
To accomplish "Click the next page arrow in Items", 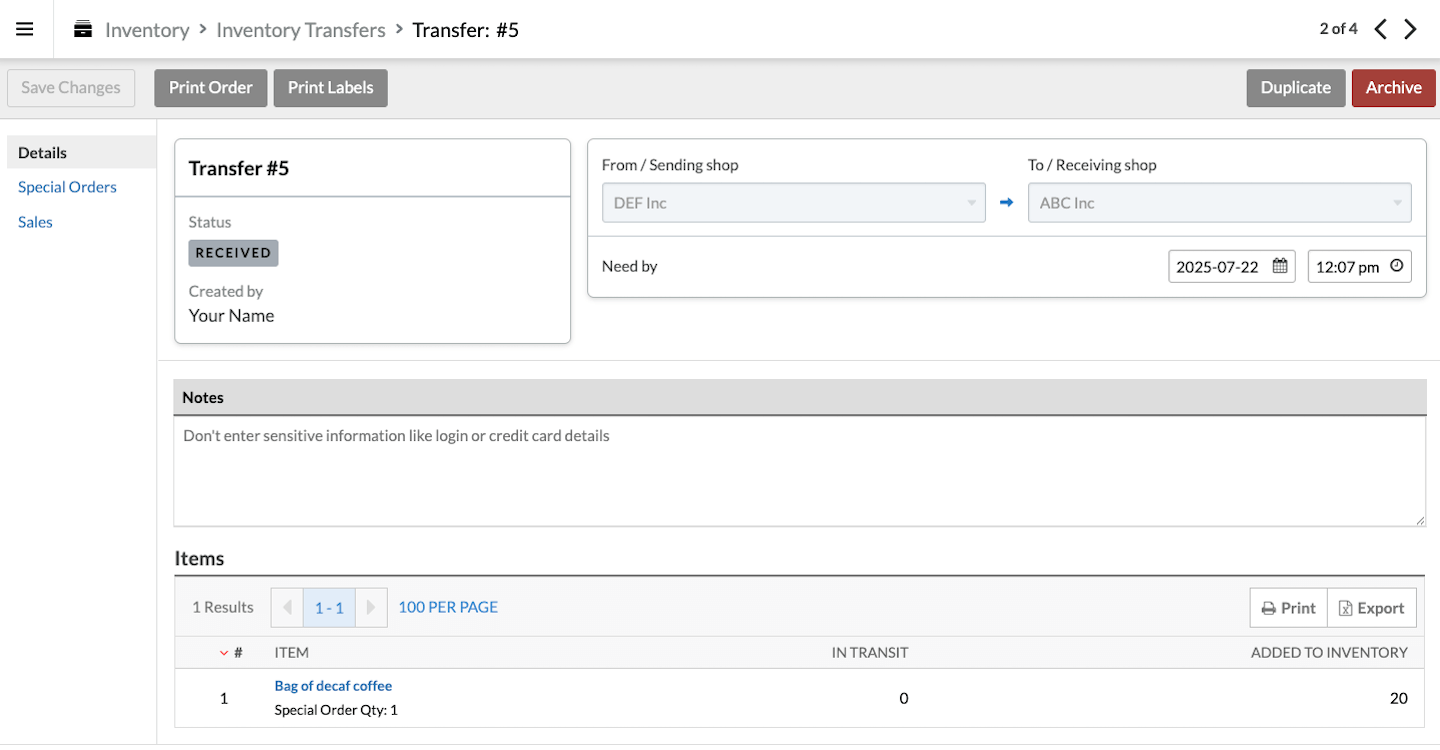I will [371, 607].
